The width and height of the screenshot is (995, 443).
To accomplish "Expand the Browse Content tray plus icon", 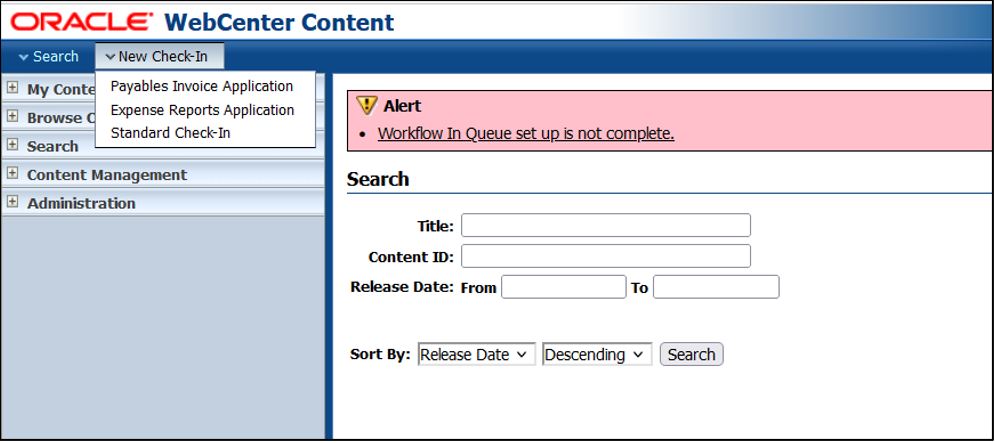I will click(12, 117).
